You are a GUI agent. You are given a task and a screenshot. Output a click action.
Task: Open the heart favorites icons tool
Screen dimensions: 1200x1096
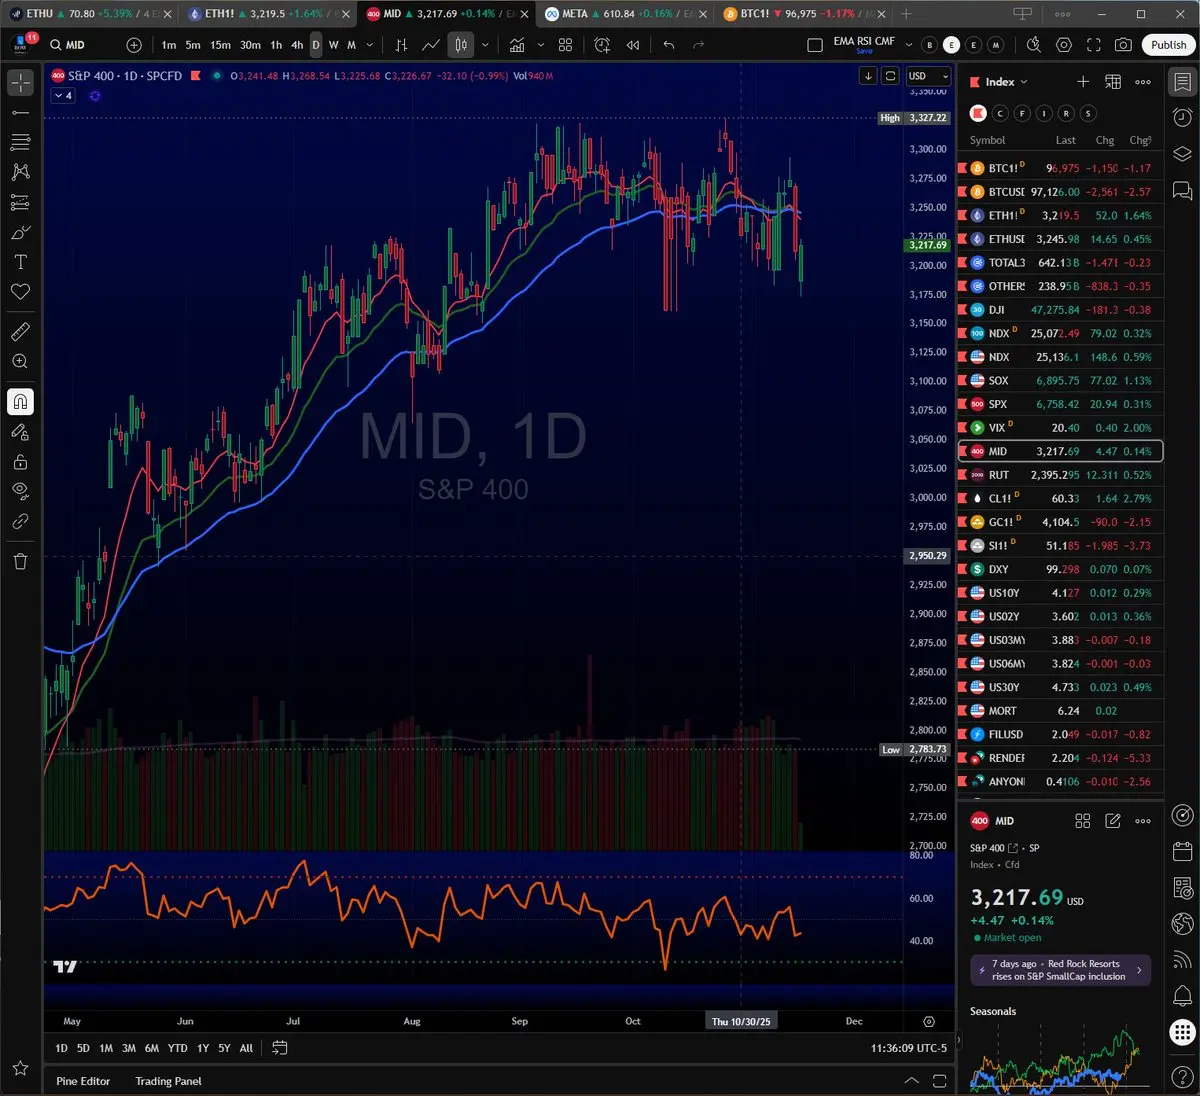point(20,292)
